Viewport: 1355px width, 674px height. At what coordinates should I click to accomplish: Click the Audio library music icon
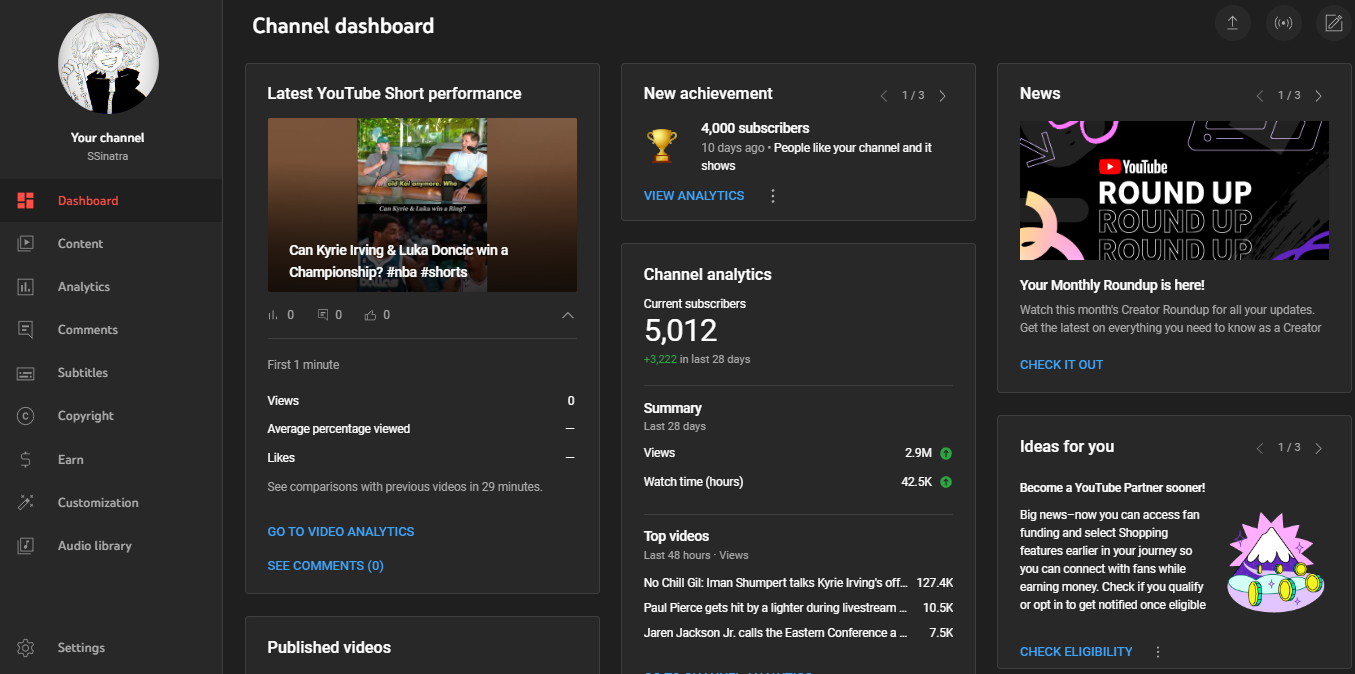26,546
